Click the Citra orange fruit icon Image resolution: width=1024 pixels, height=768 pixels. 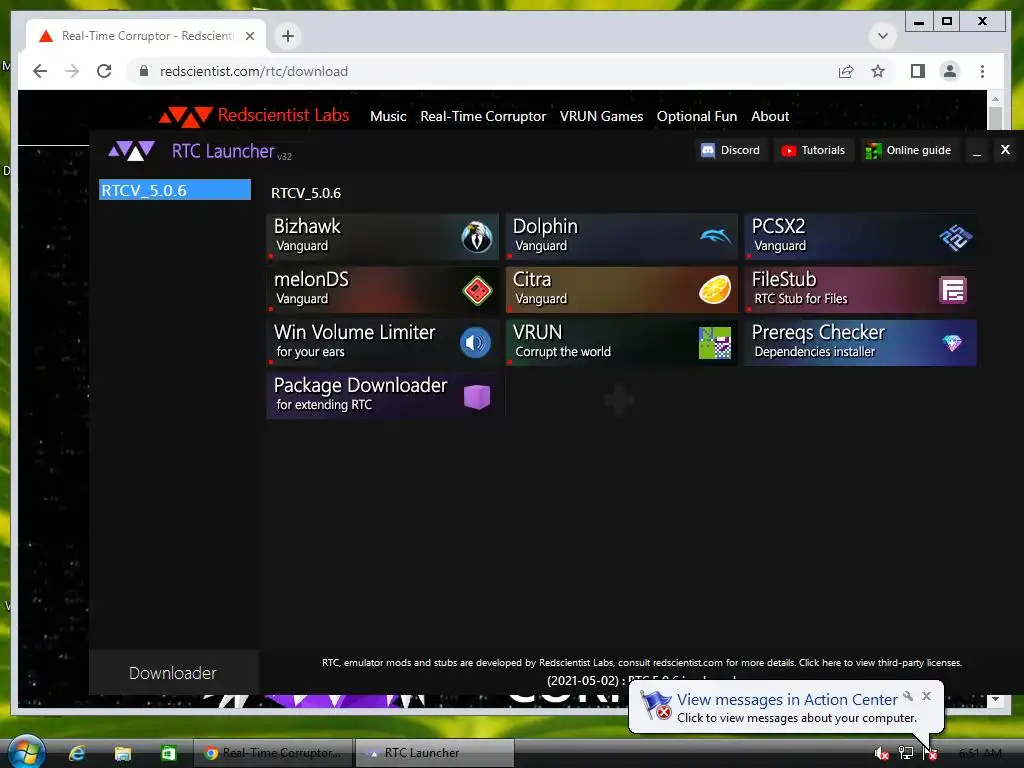point(715,290)
